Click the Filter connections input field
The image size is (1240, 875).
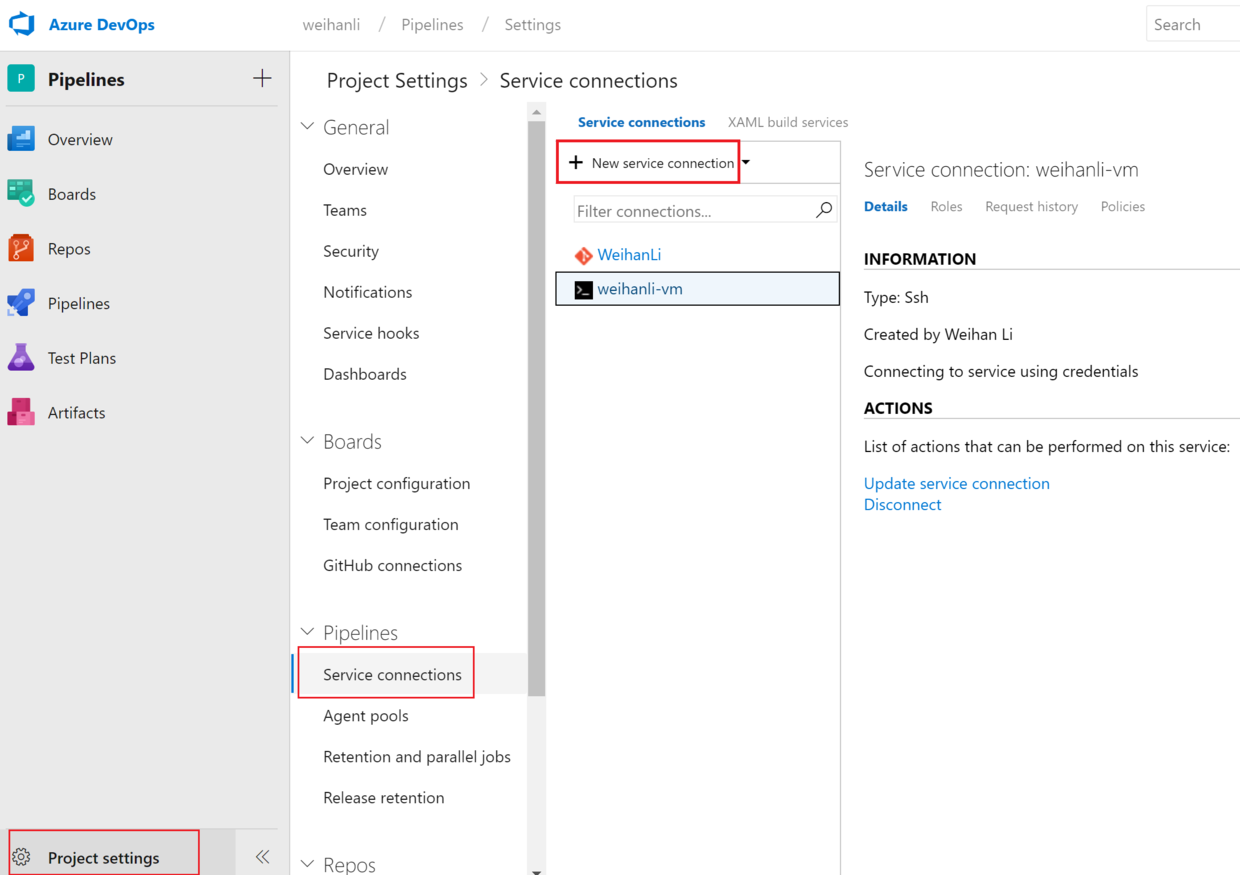(692, 211)
